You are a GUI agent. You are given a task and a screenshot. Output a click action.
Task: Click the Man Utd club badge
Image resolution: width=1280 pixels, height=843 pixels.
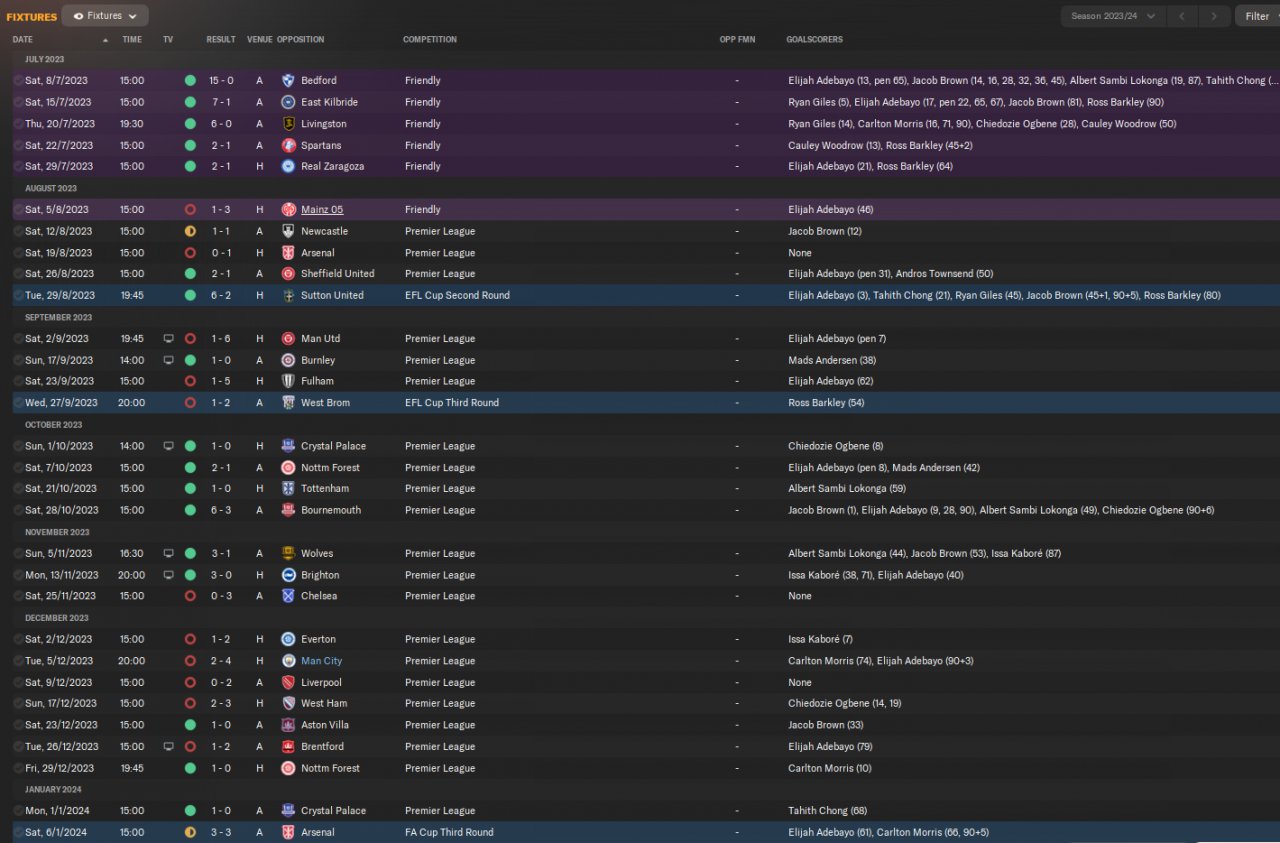[288, 339]
